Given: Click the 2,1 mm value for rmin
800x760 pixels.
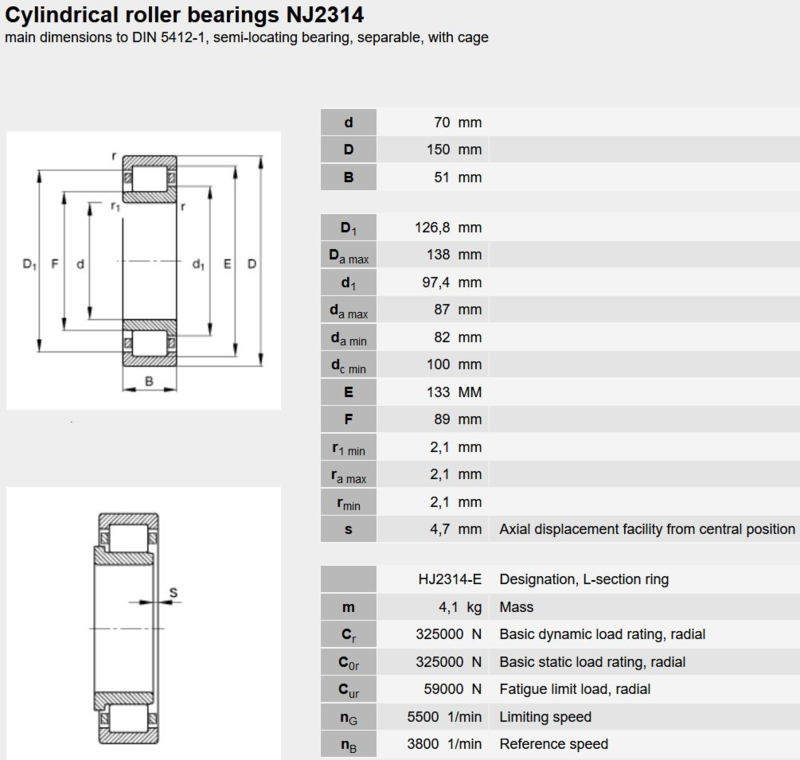Looking at the screenshot, I should coord(456,502).
